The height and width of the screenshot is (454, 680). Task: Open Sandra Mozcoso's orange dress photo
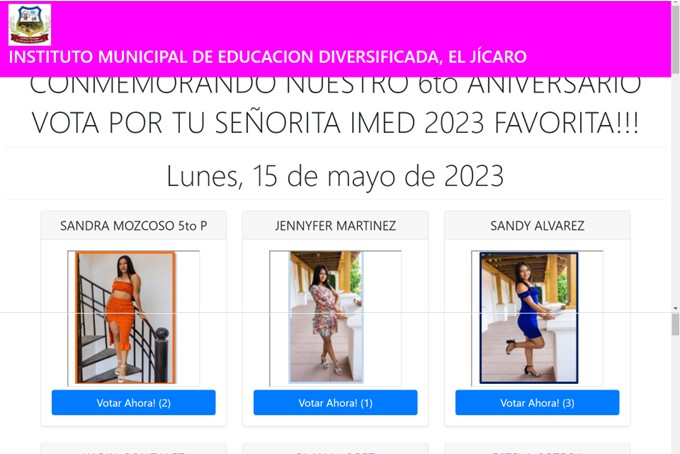[125, 317]
